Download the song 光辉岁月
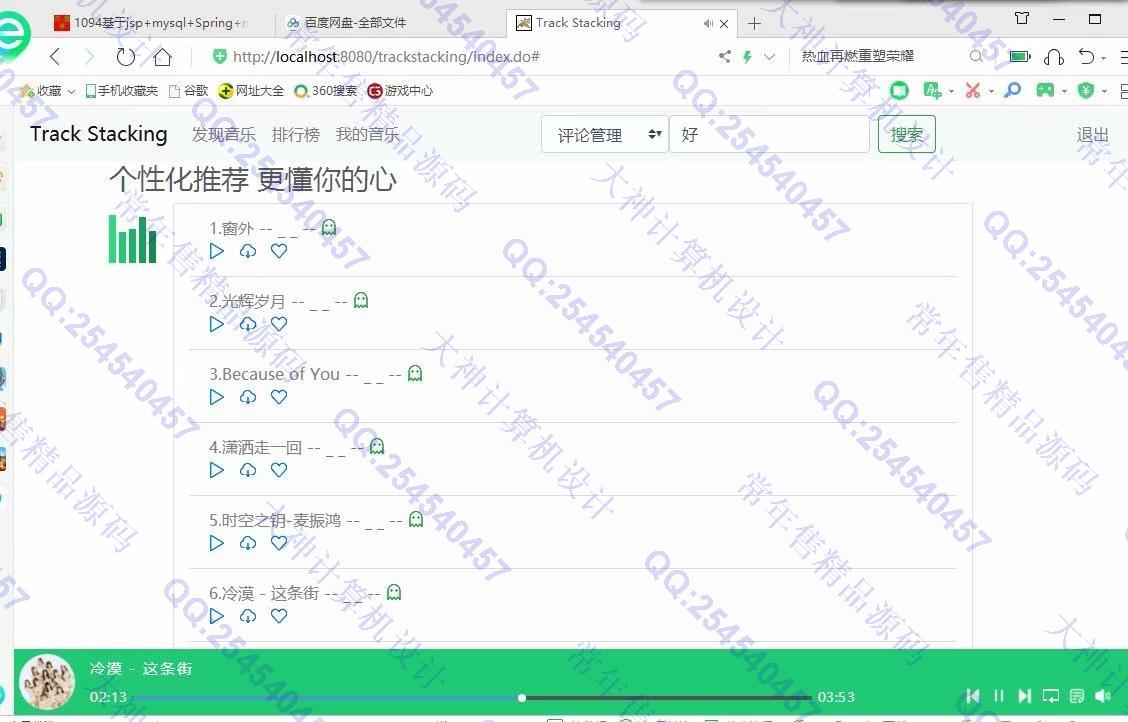The height and width of the screenshot is (722, 1128). point(248,324)
